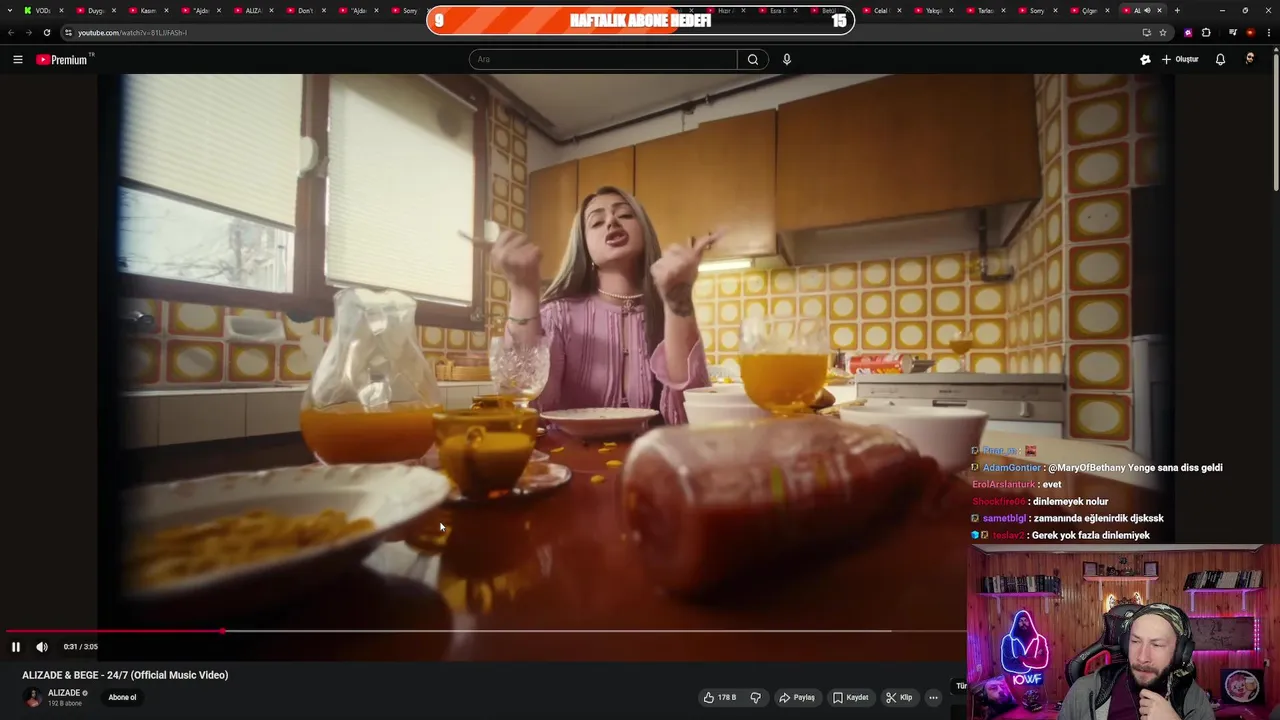The image size is (1280, 720).
Task: Switch to the Kasım tab
Action: (147, 10)
